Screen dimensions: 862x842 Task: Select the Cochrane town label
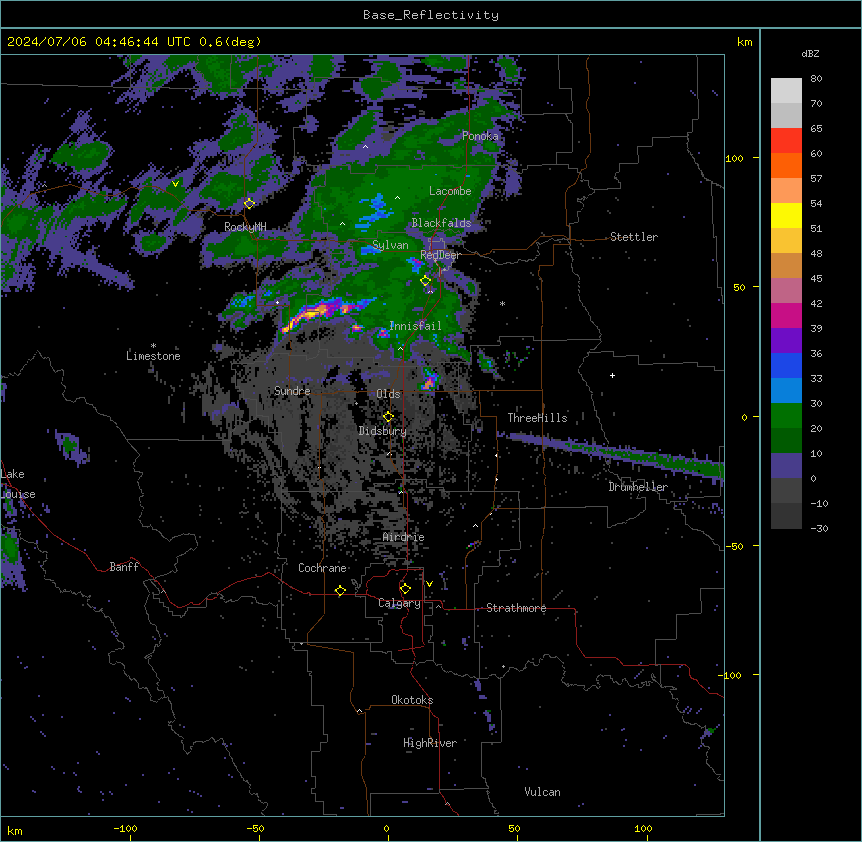[x=322, y=568]
